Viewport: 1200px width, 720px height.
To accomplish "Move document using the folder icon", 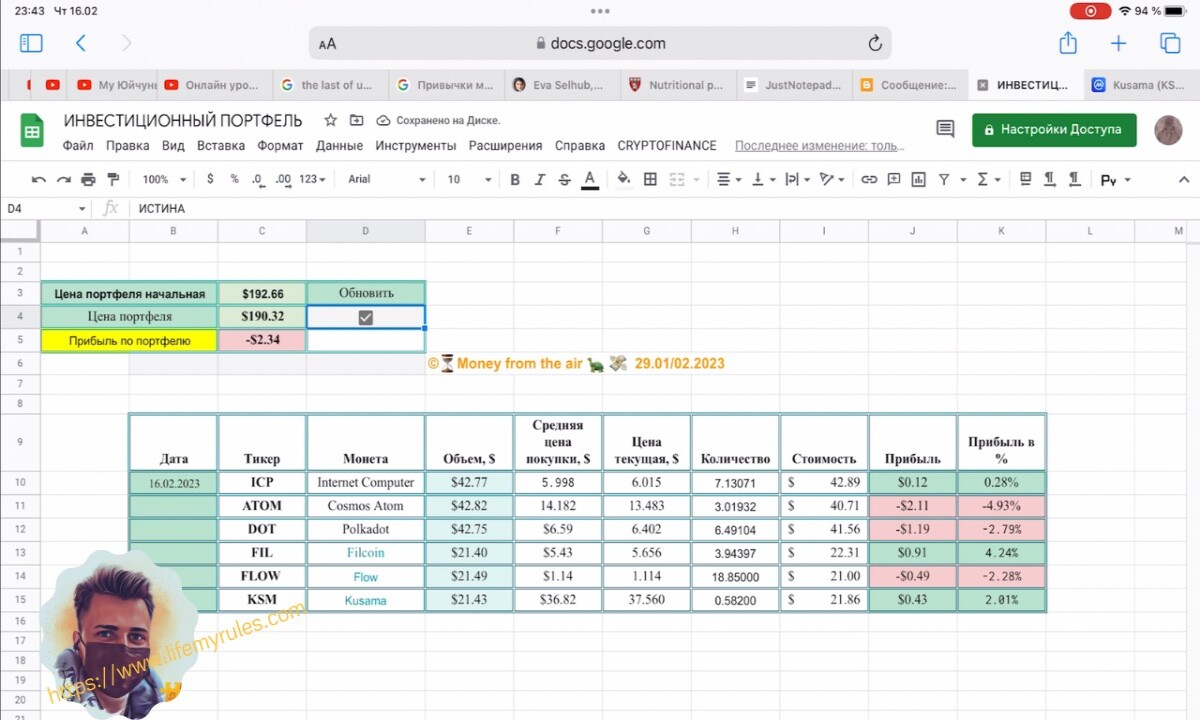I will [x=357, y=120].
